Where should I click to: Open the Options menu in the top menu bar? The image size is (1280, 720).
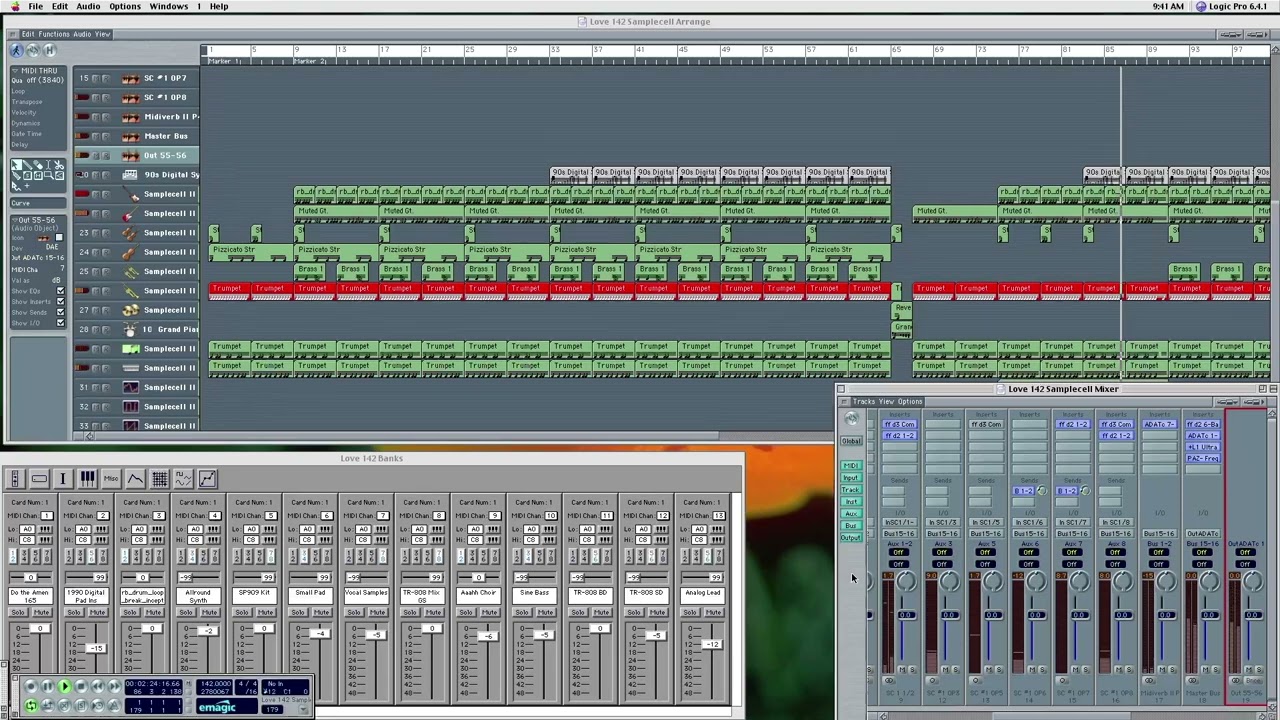point(125,6)
